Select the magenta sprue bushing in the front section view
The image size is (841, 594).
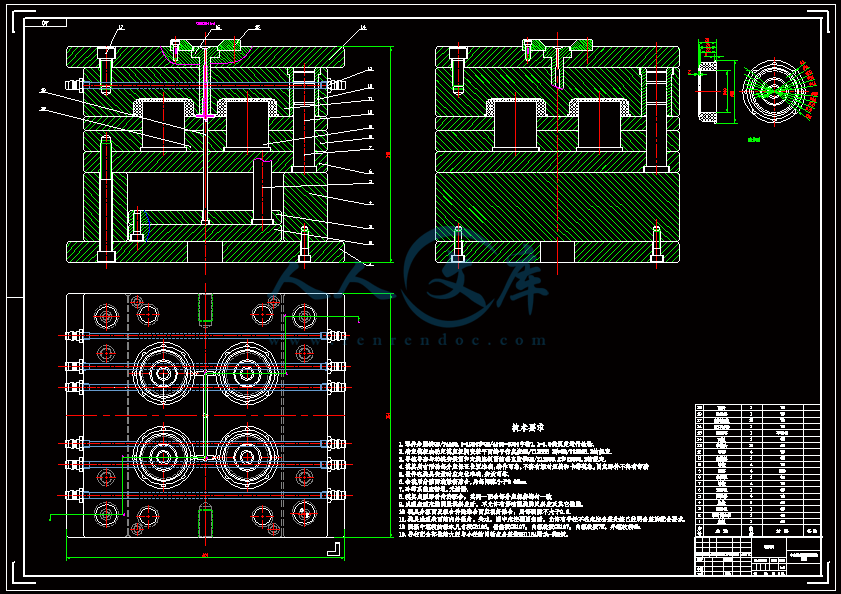point(205,83)
